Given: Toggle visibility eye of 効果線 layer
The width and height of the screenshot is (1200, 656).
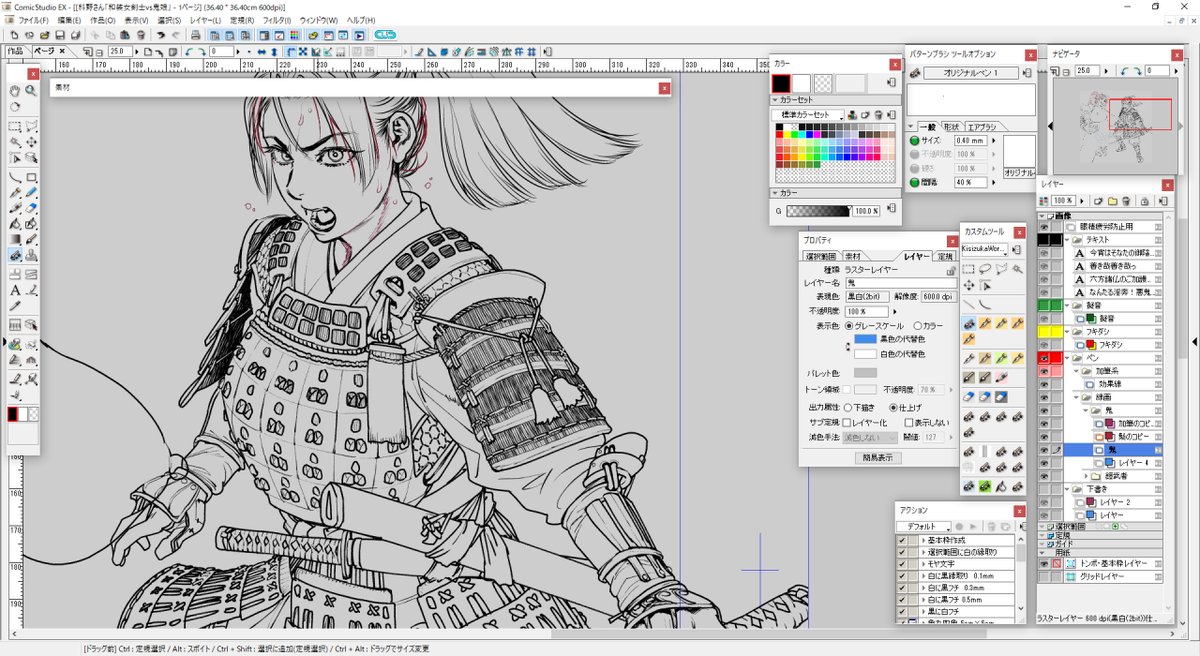Looking at the screenshot, I should click(x=1045, y=385).
